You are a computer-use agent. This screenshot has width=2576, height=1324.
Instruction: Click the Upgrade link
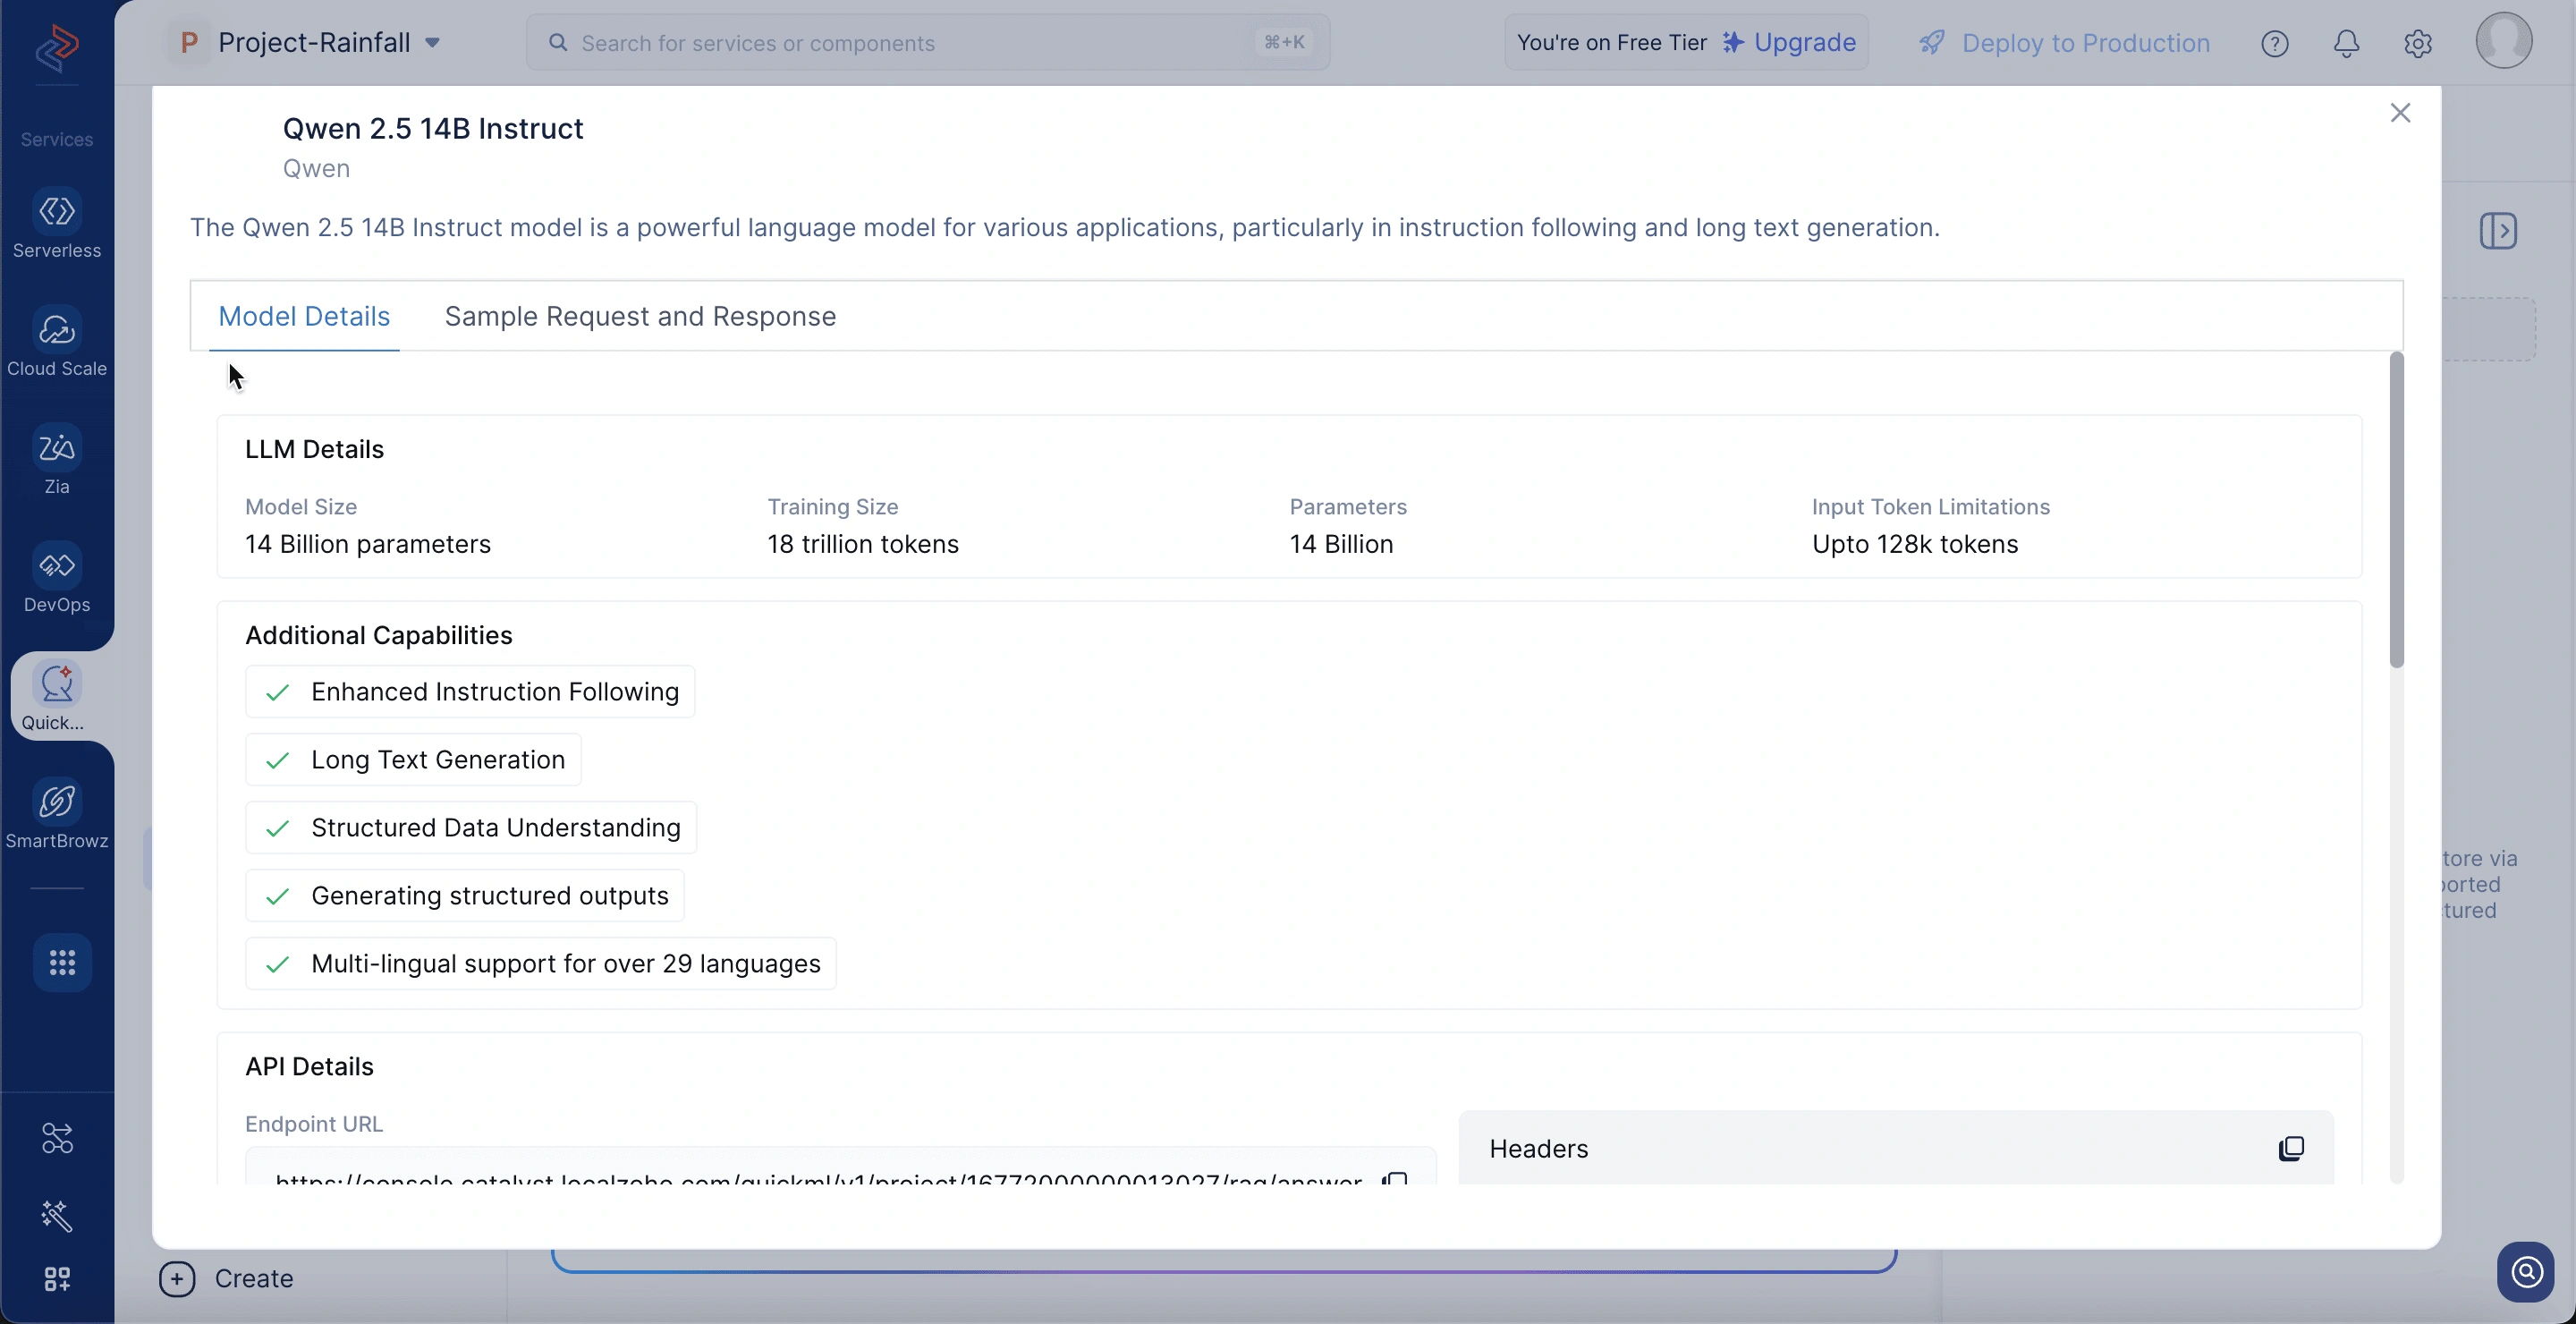tap(1789, 42)
